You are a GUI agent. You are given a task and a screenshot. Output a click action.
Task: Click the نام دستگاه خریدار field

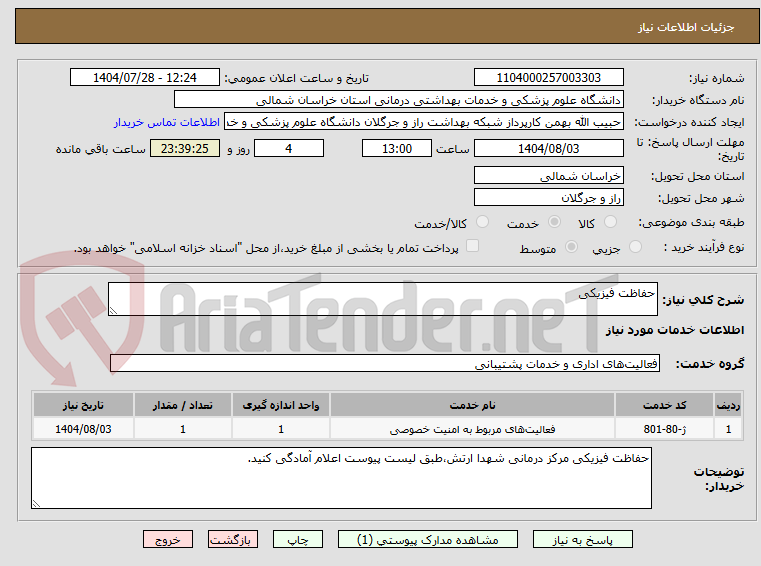click(x=398, y=100)
